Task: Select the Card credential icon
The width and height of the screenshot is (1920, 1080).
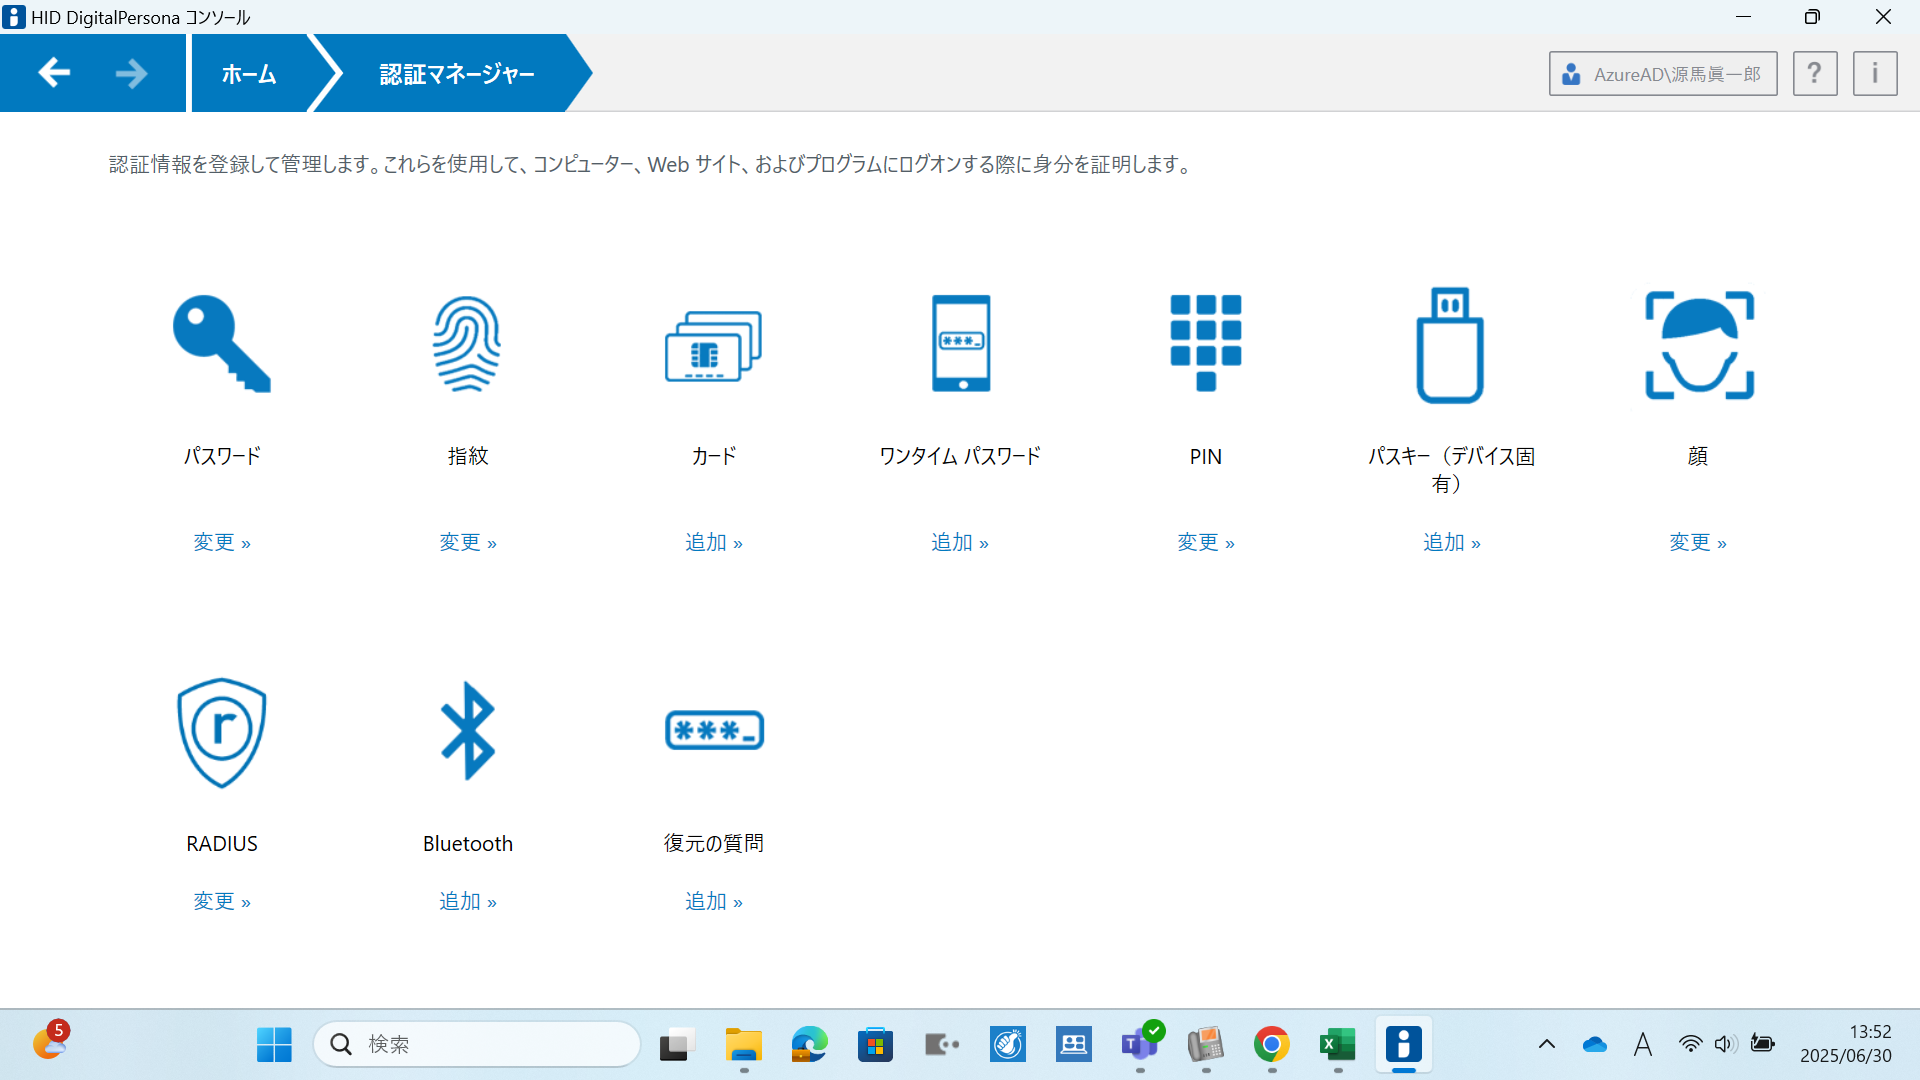Action: [x=713, y=345]
